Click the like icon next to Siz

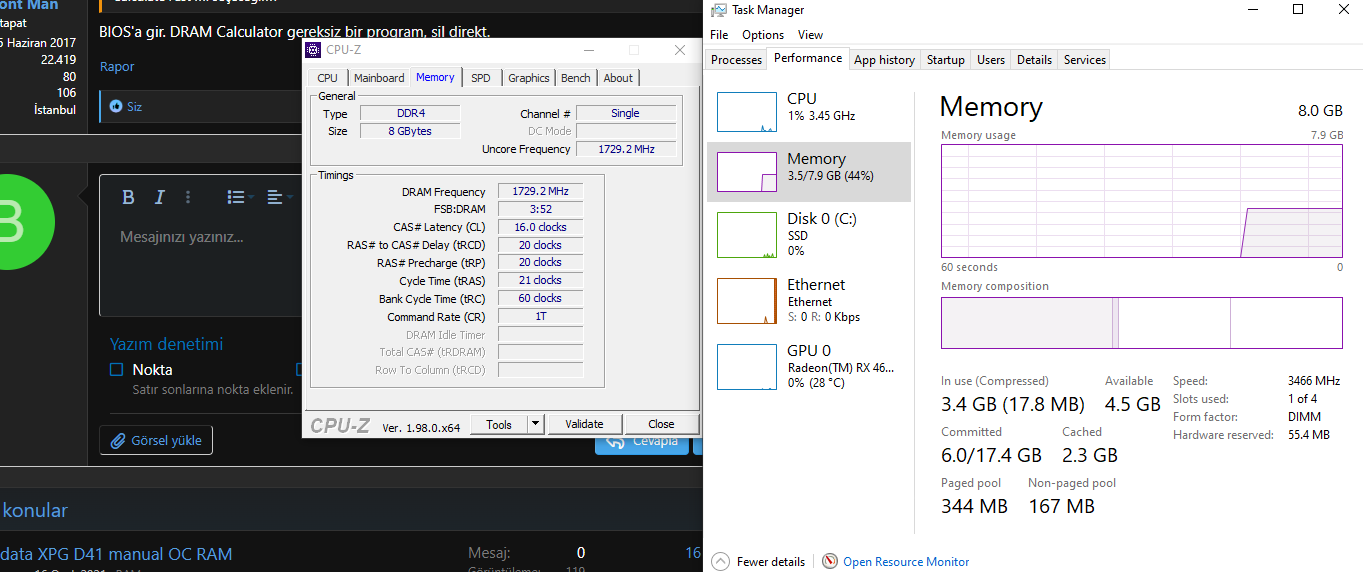point(116,106)
